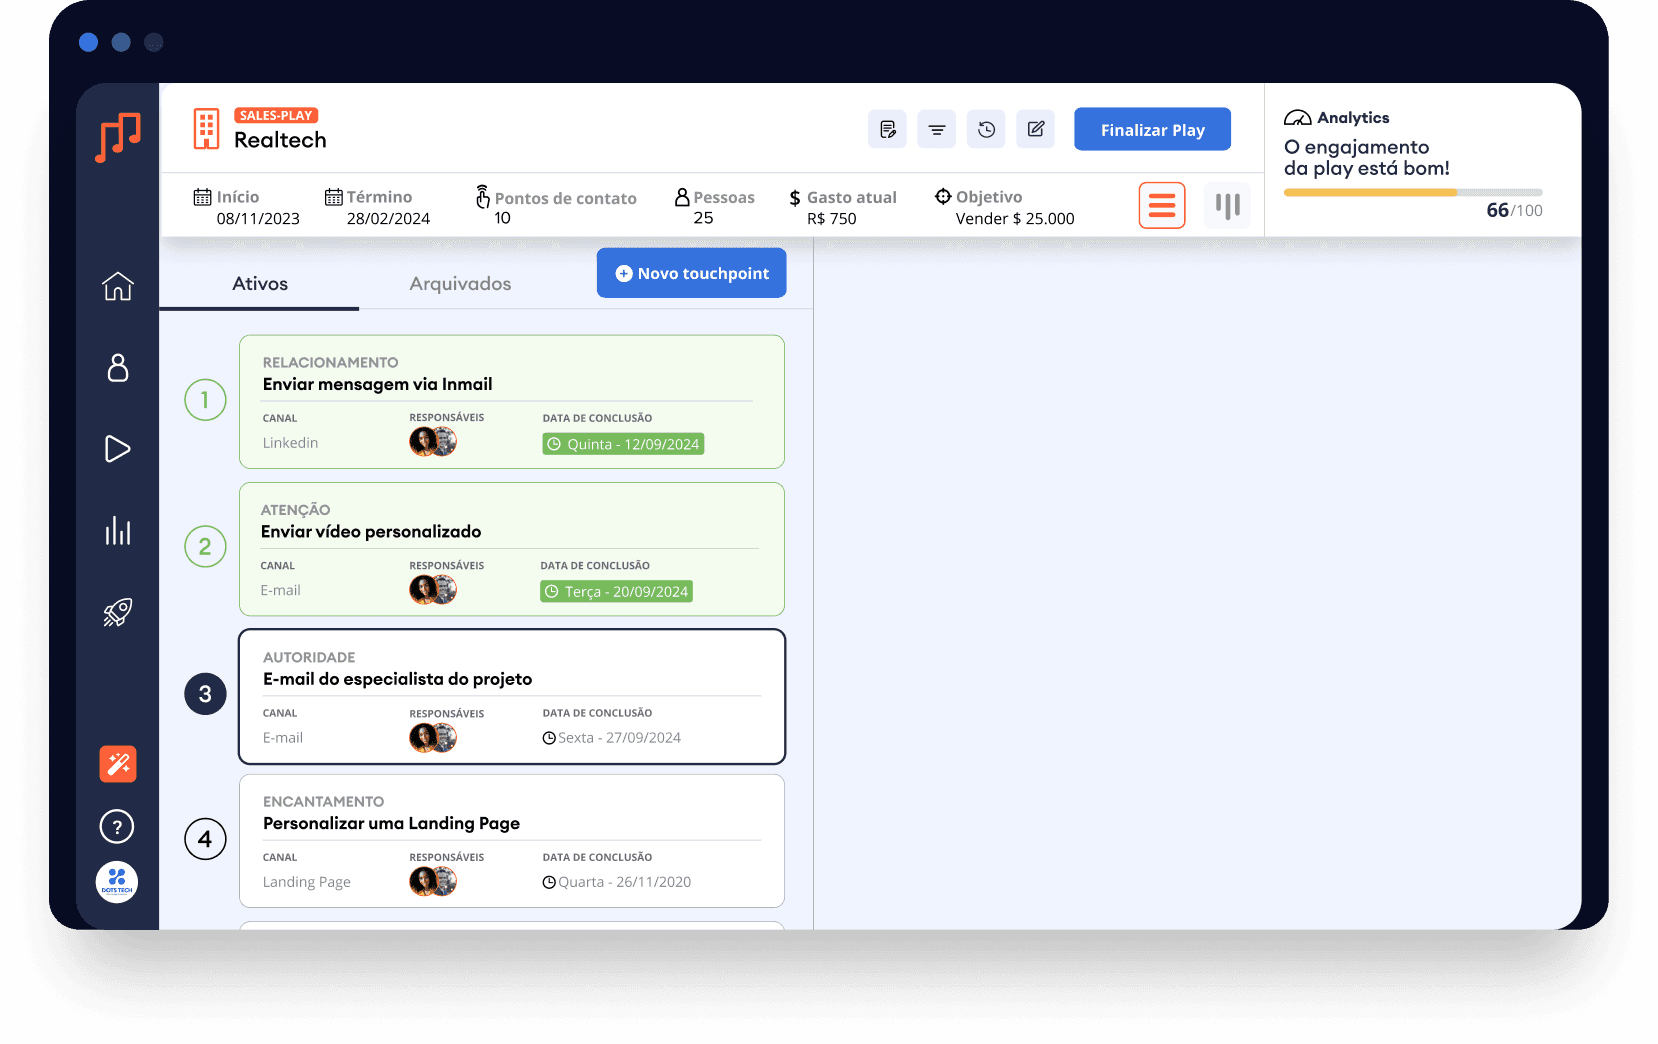The image size is (1658, 1044).
Task: Select the Ativos tab
Action: [259, 284]
